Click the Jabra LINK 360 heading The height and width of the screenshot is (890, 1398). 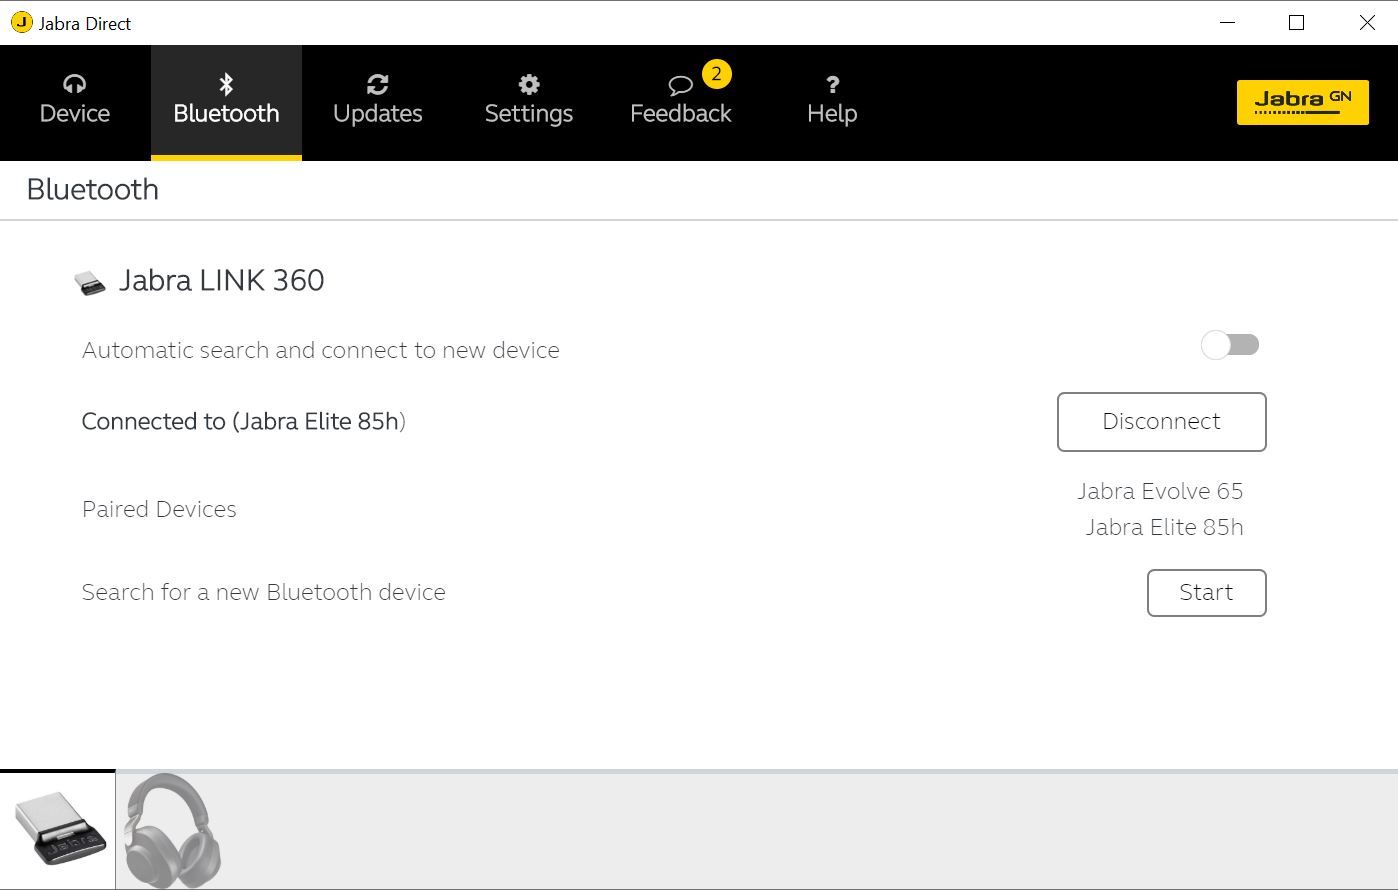point(221,280)
